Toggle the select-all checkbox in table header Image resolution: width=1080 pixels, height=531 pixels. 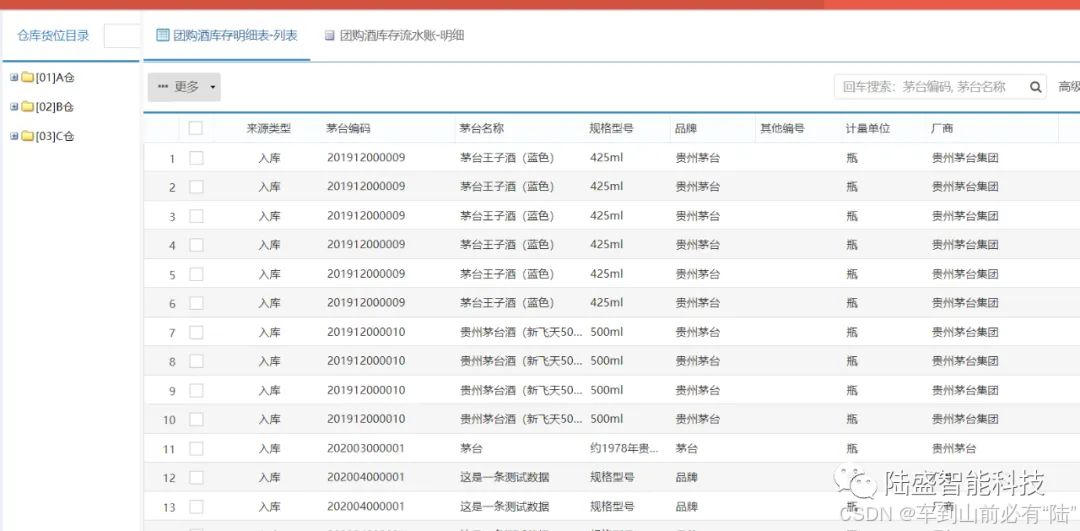pyautogui.click(x=196, y=127)
